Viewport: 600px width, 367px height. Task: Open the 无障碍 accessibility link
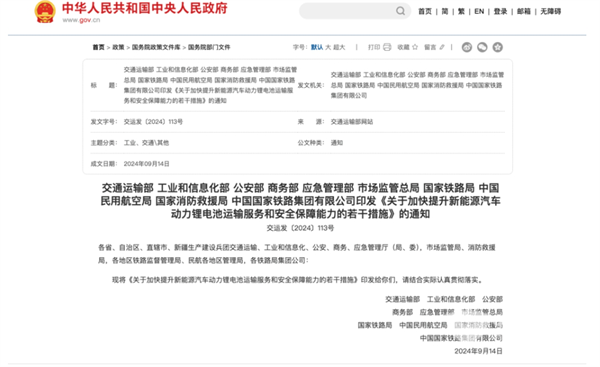pyautogui.click(x=551, y=11)
